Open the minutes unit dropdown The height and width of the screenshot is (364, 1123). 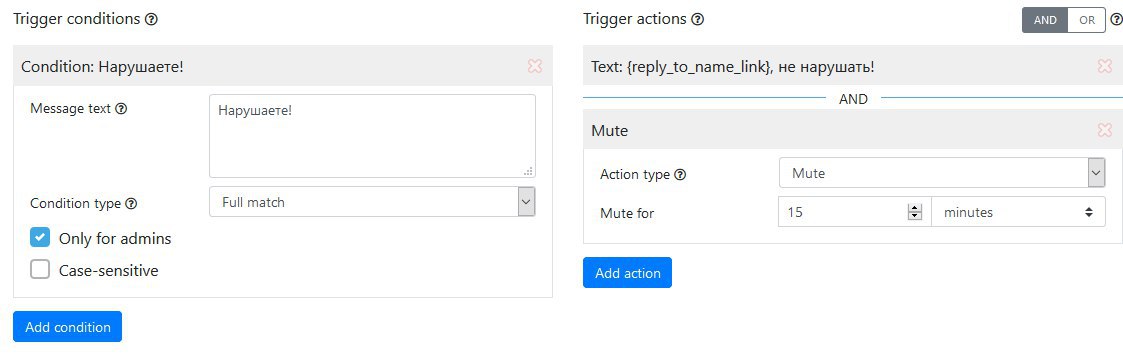point(1018,212)
